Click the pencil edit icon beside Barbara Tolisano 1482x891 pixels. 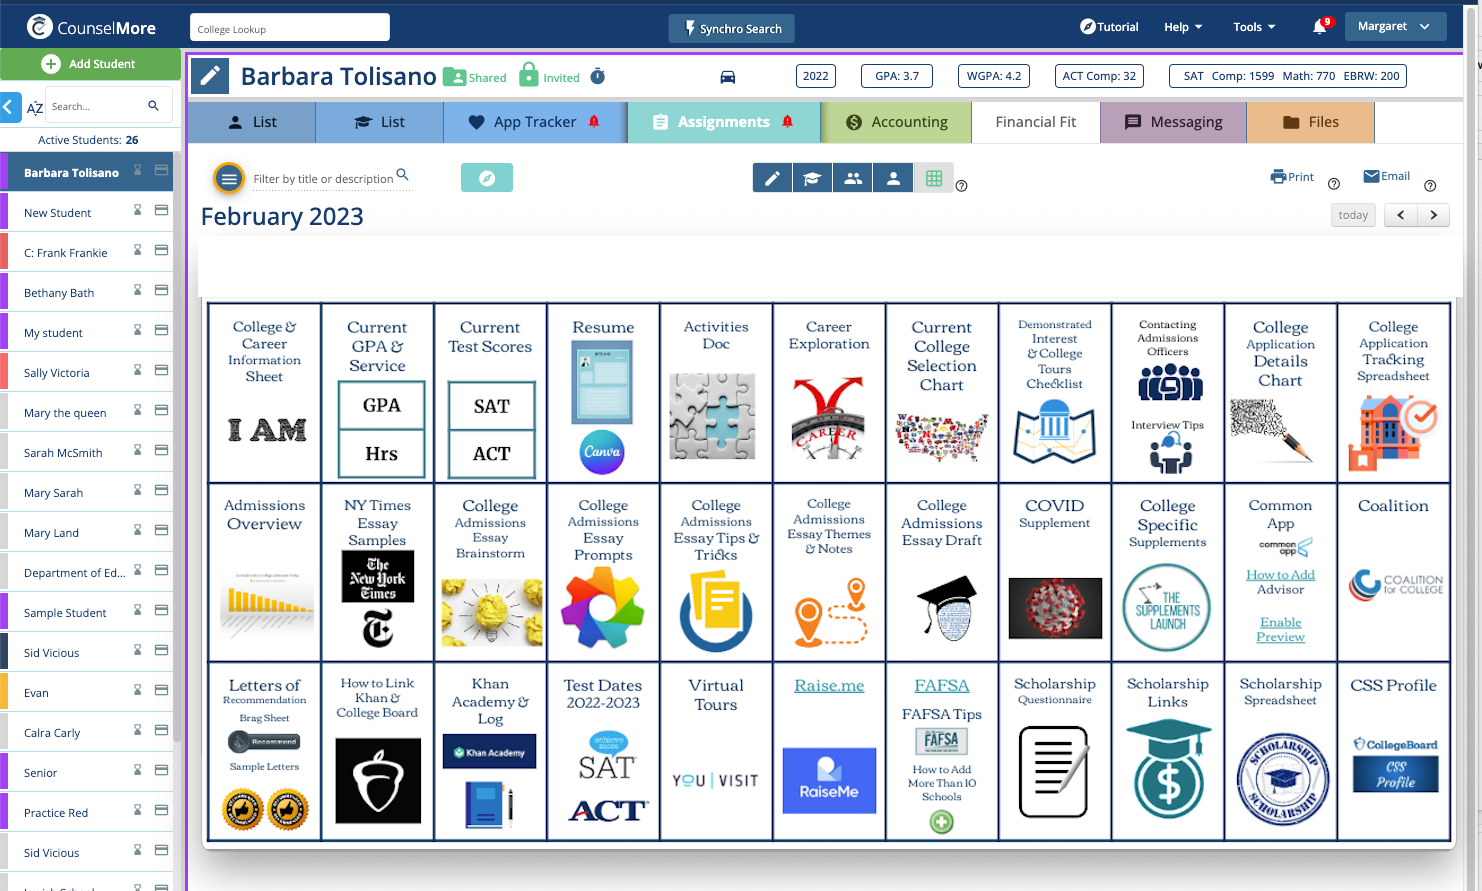[x=210, y=76]
